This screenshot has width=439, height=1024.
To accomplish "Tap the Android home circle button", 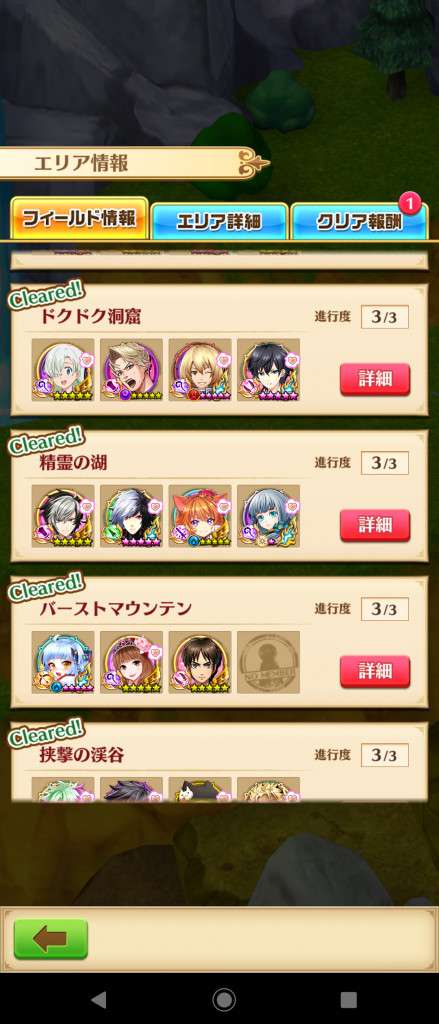I will pyautogui.click(x=224, y=999).
